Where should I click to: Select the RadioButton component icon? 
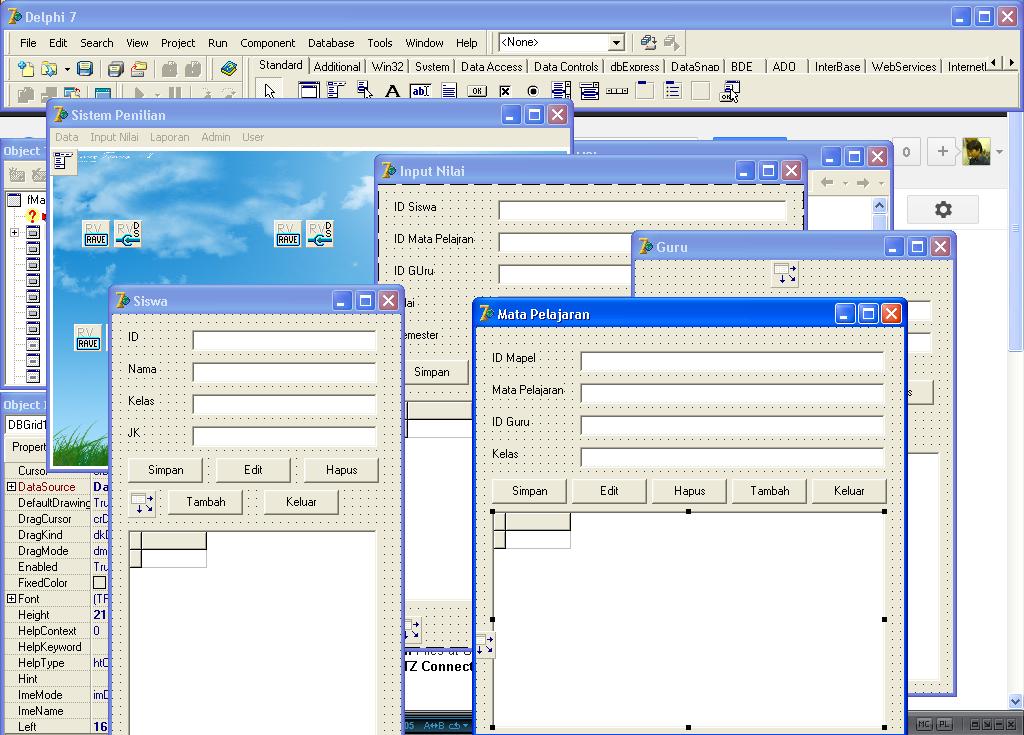click(x=533, y=90)
